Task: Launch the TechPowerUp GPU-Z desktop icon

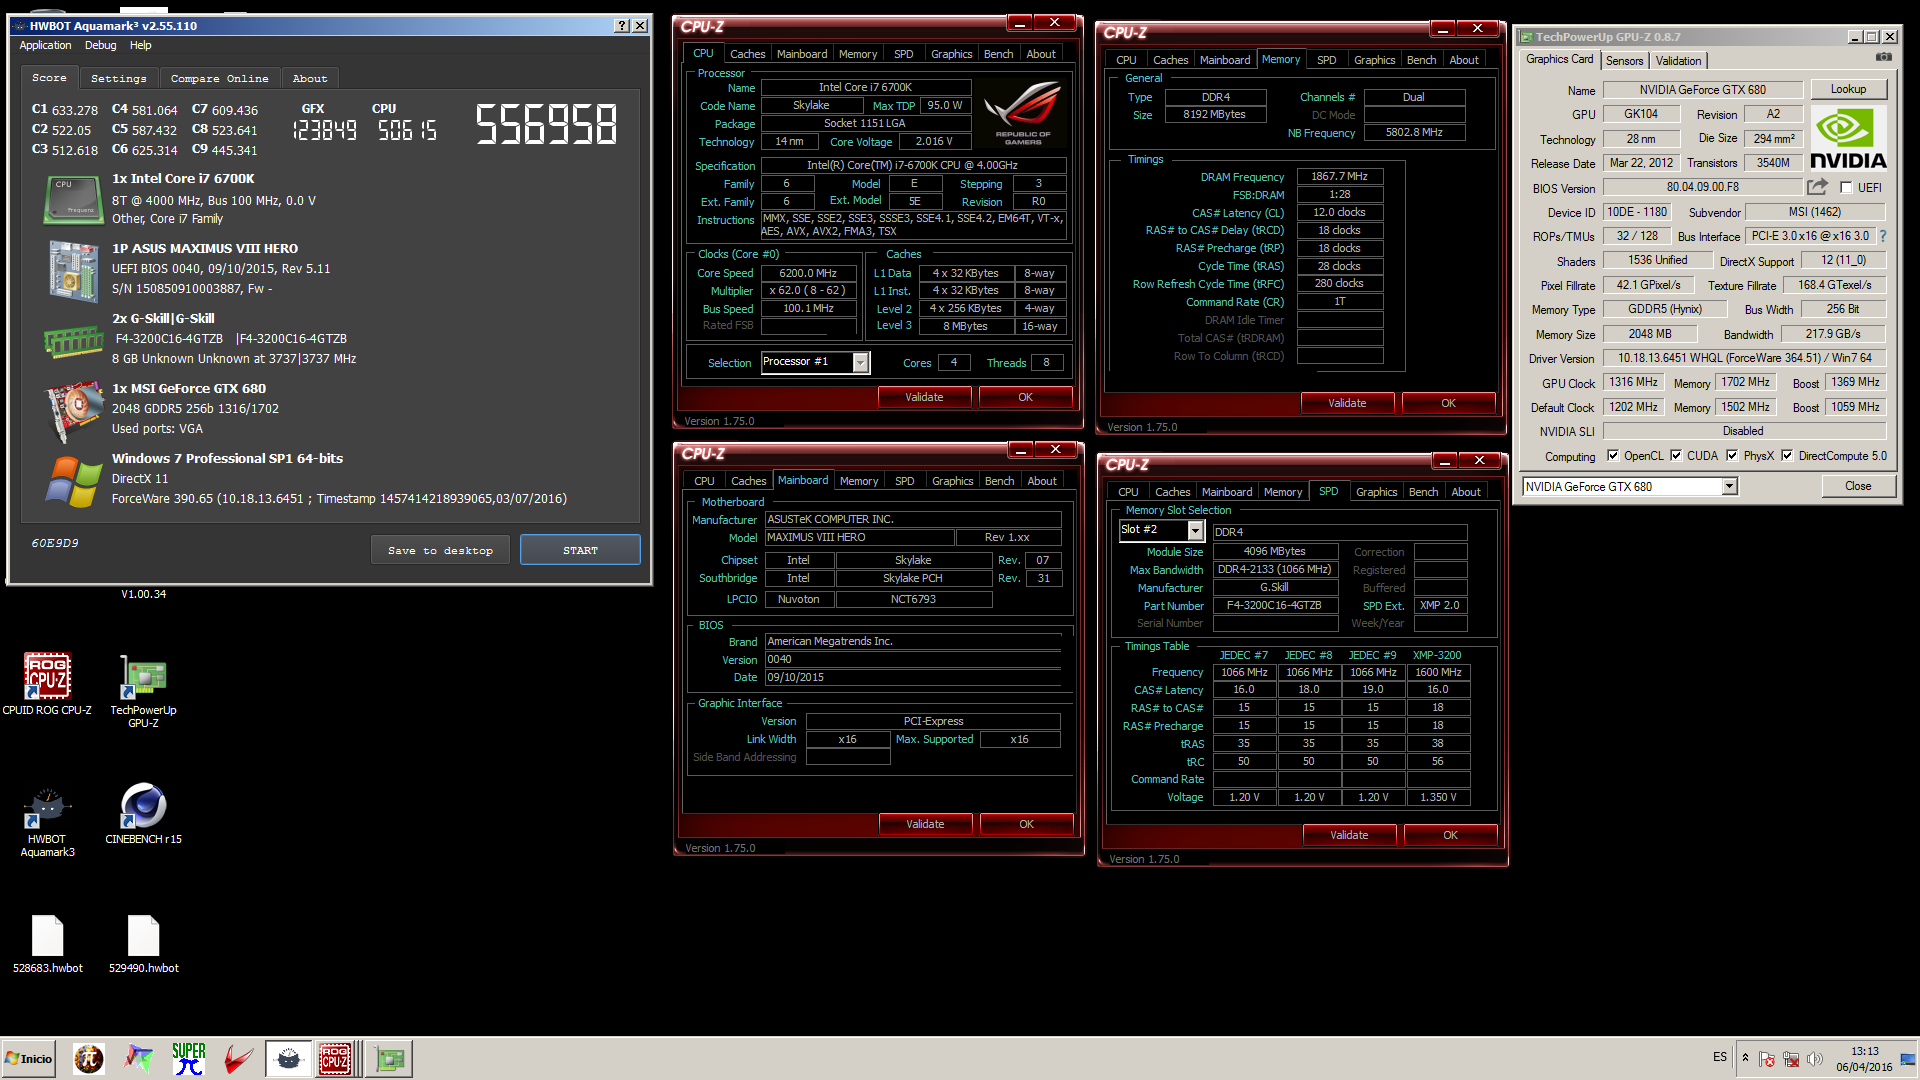Action: point(143,691)
